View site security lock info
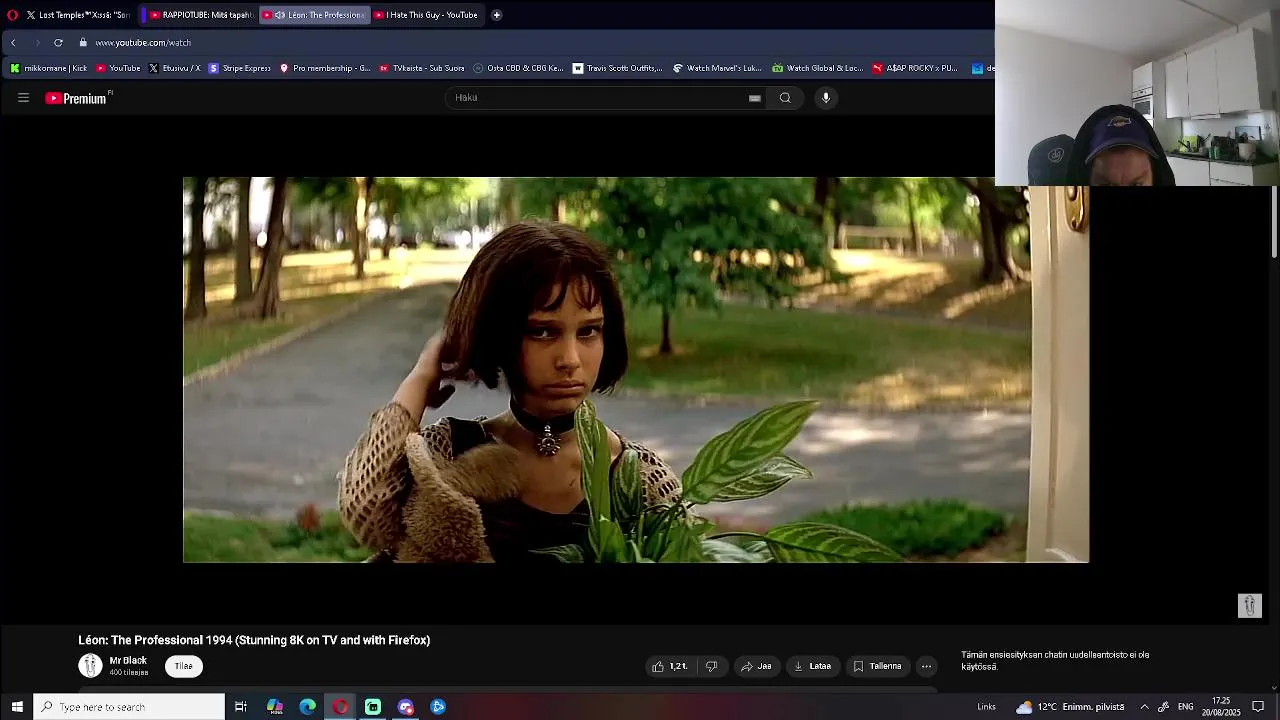 pyautogui.click(x=83, y=43)
